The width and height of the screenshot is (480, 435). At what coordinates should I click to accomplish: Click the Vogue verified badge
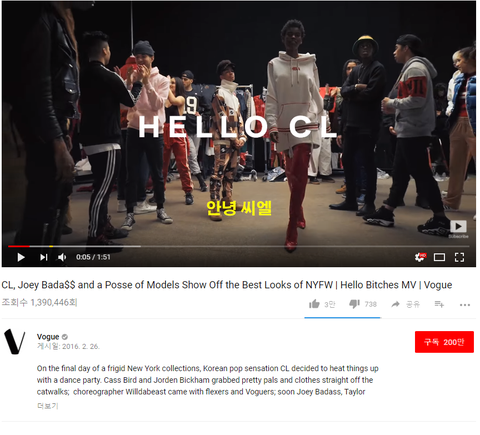coord(65,337)
